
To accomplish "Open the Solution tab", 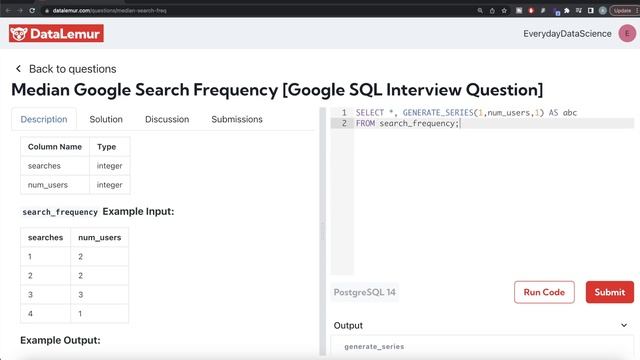I will tap(106, 119).
